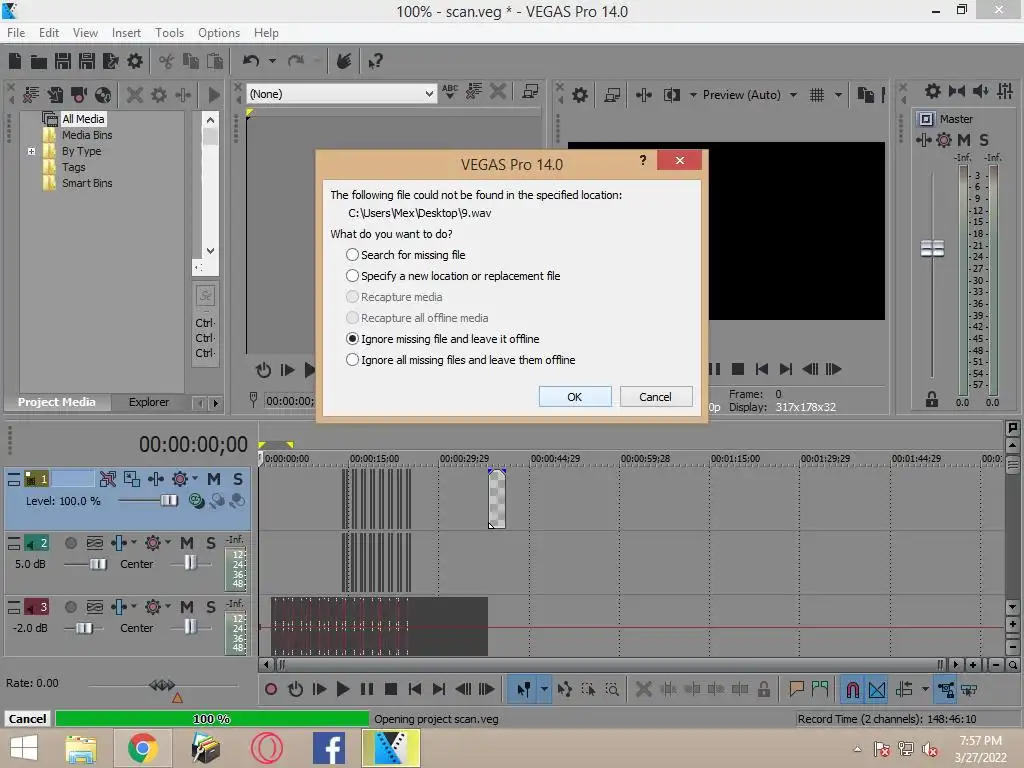Click the Master volume fader

(x=932, y=248)
